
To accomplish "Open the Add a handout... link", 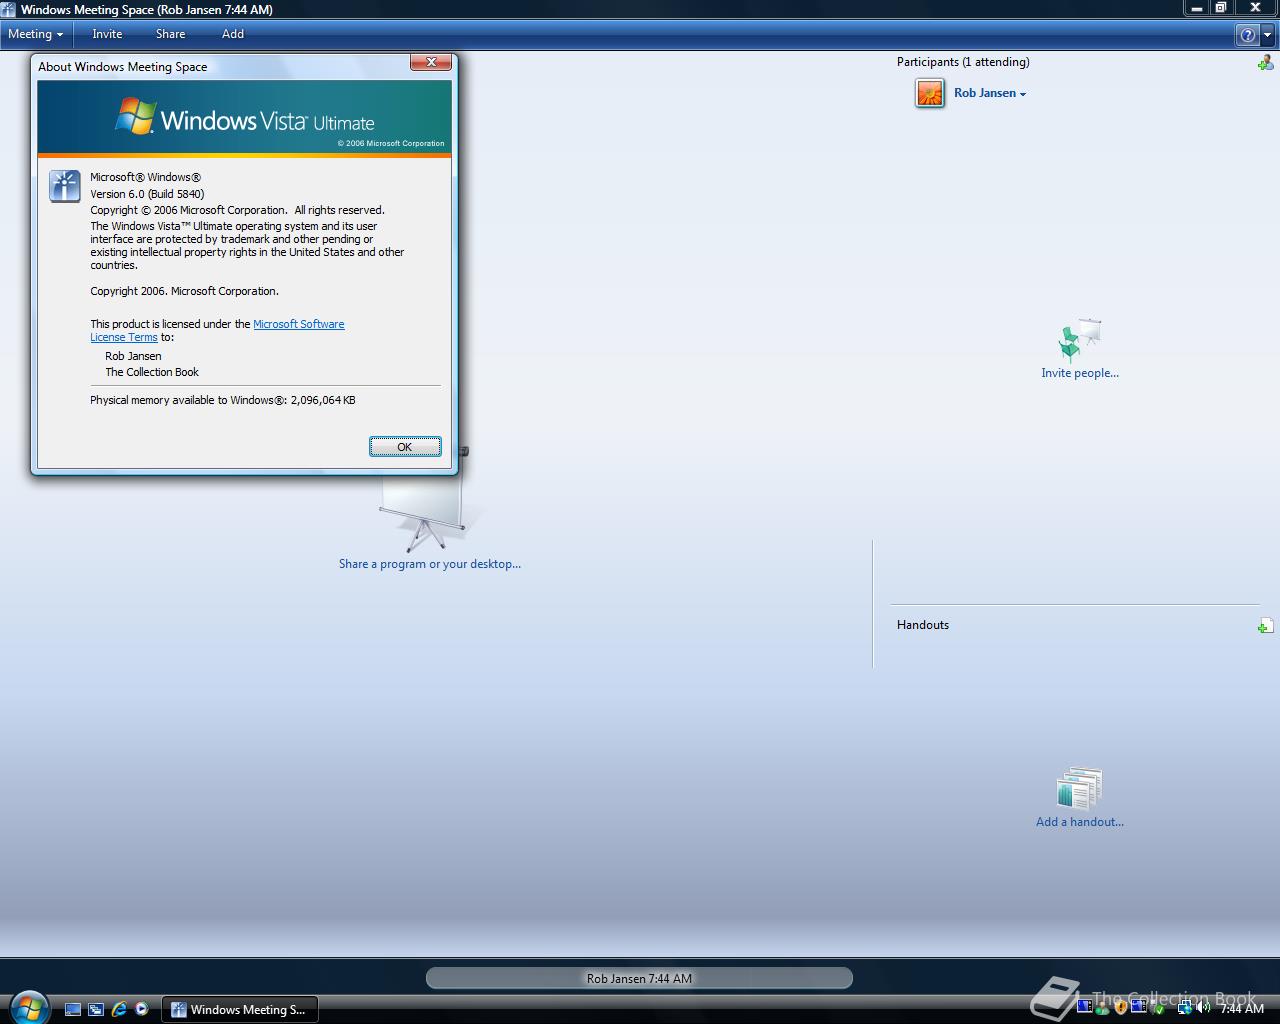I will (x=1080, y=822).
